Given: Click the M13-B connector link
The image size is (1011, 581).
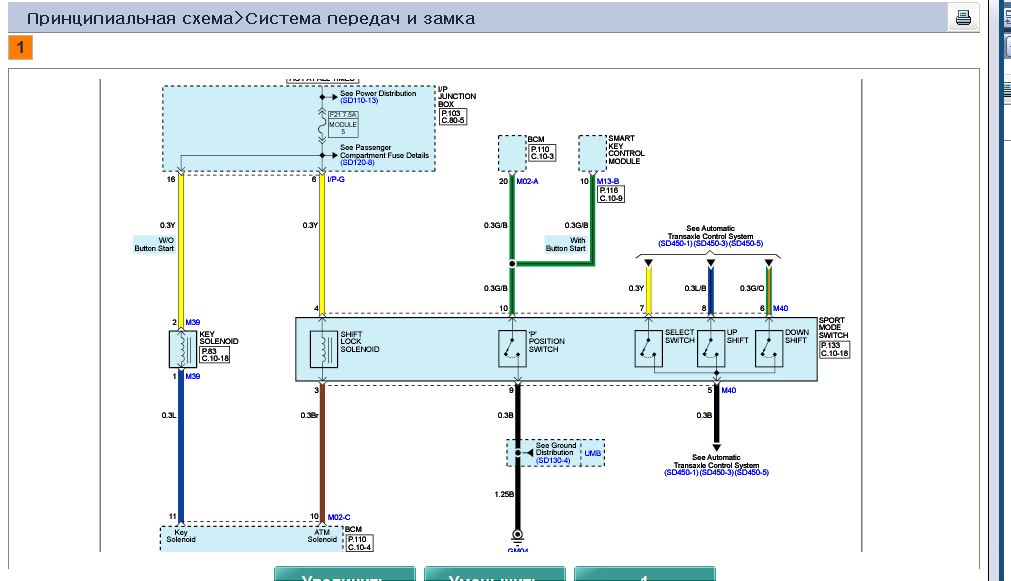Looking at the screenshot, I should click(608, 182).
